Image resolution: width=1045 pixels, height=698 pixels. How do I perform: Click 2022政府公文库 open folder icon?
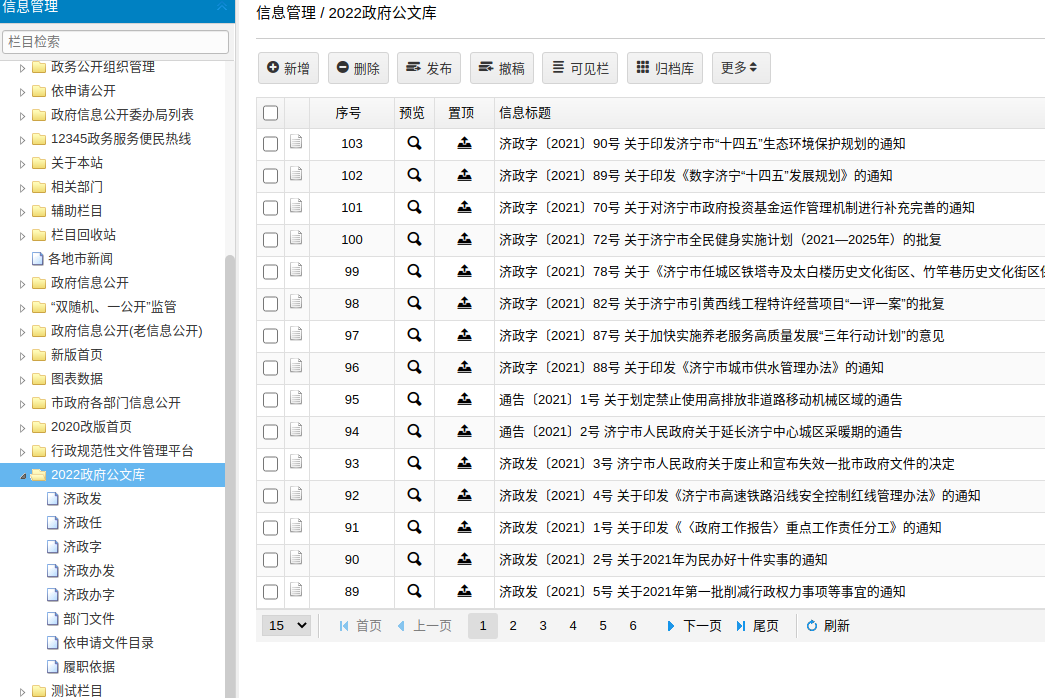39,475
